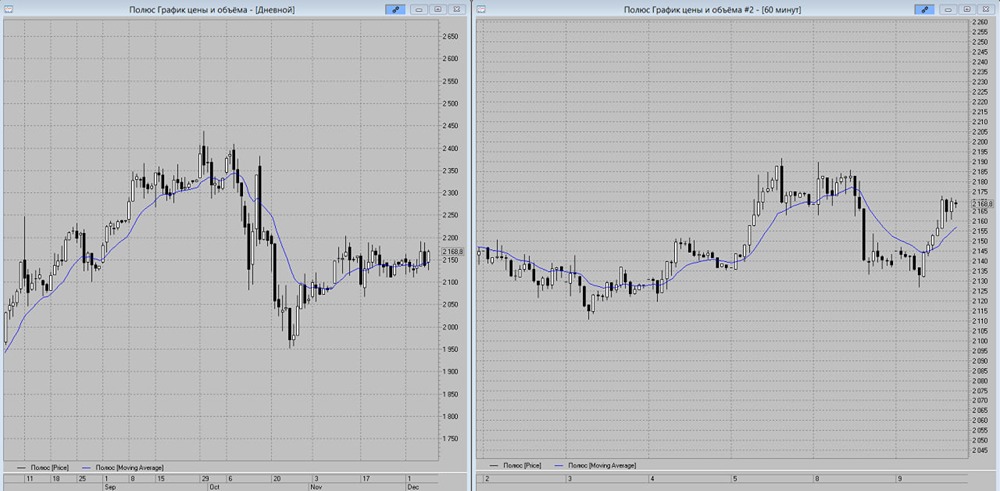Click the 2 100 price label on the 60-minute axis

tap(980, 341)
